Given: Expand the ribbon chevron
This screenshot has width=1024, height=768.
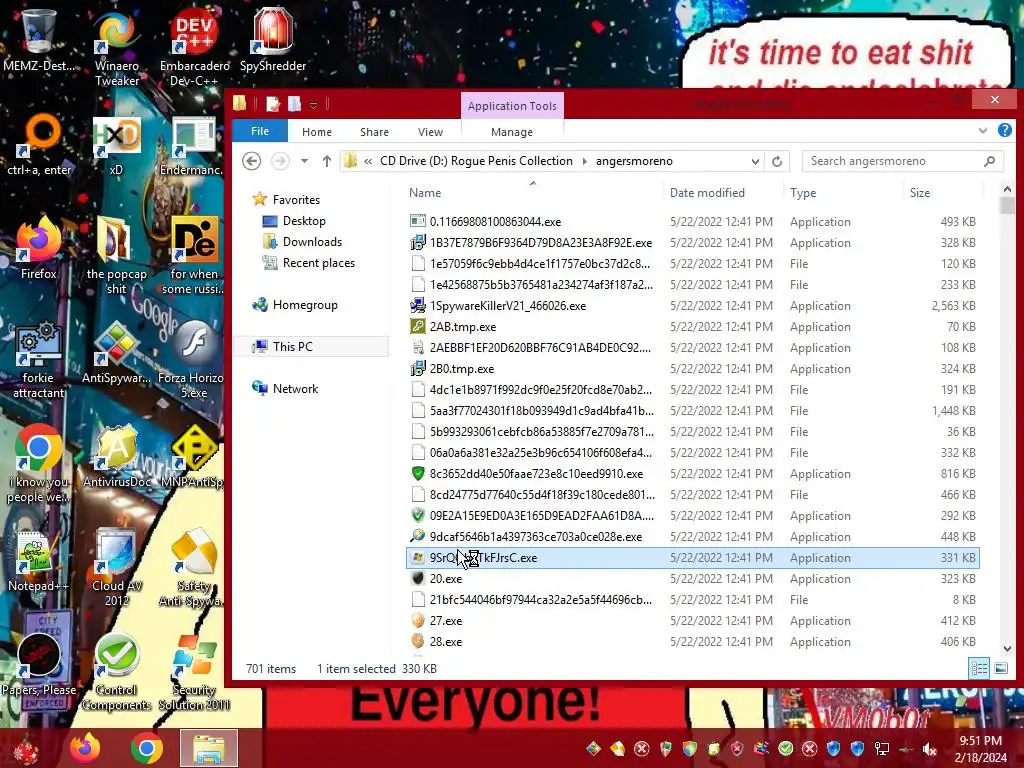Looking at the screenshot, I should tap(982, 131).
